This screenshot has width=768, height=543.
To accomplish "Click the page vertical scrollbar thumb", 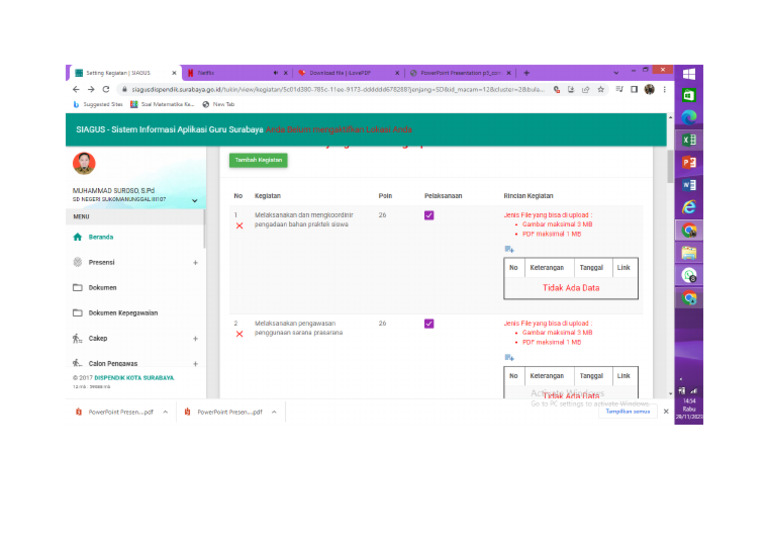I will 670,166.
